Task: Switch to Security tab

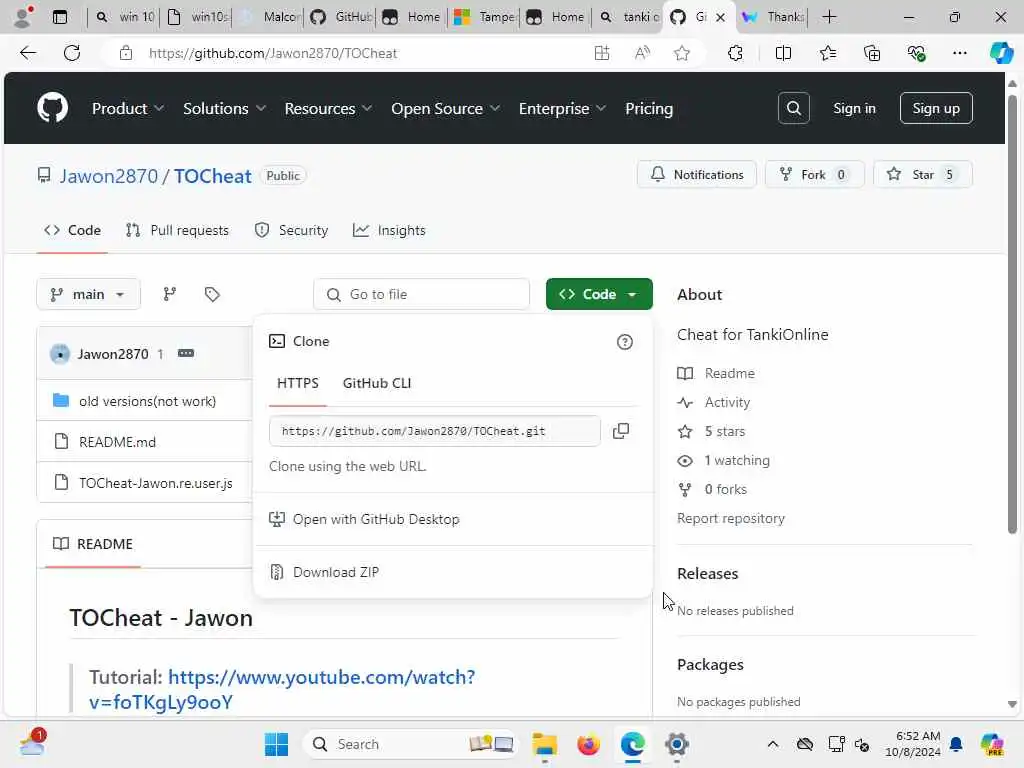Action: click(291, 231)
